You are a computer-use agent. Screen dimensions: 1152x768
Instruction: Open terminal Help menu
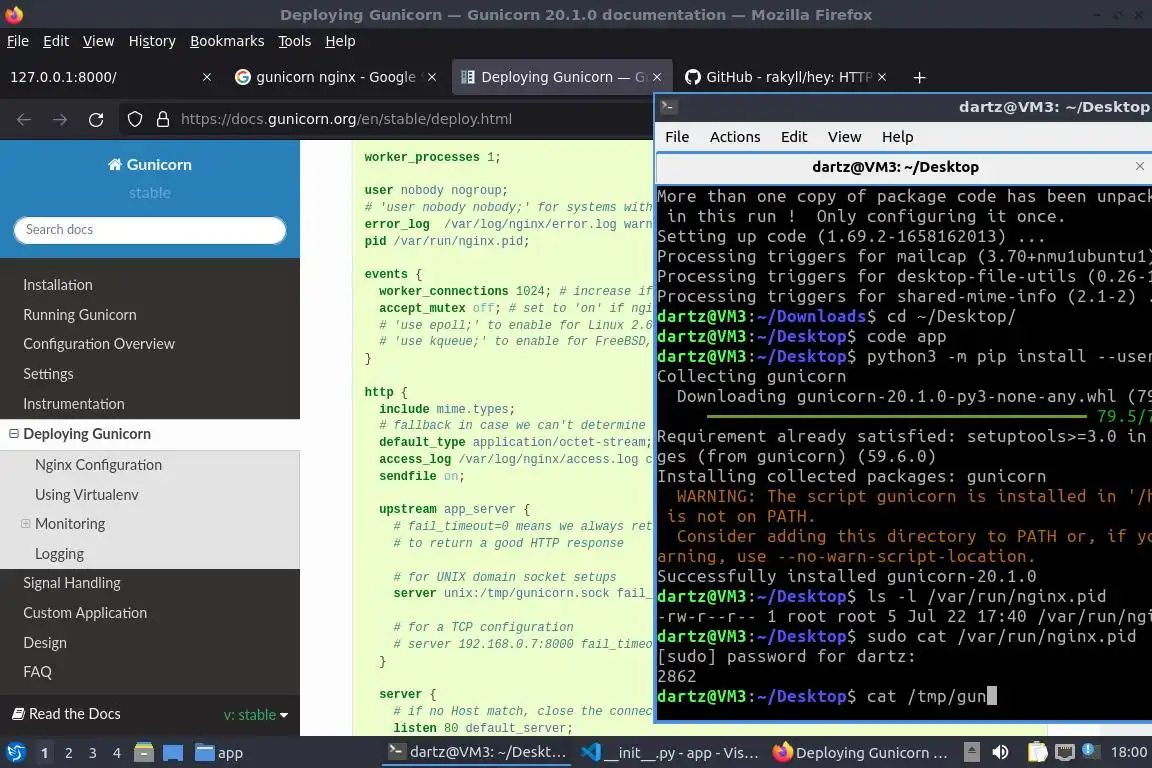click(x=897, y=137)
